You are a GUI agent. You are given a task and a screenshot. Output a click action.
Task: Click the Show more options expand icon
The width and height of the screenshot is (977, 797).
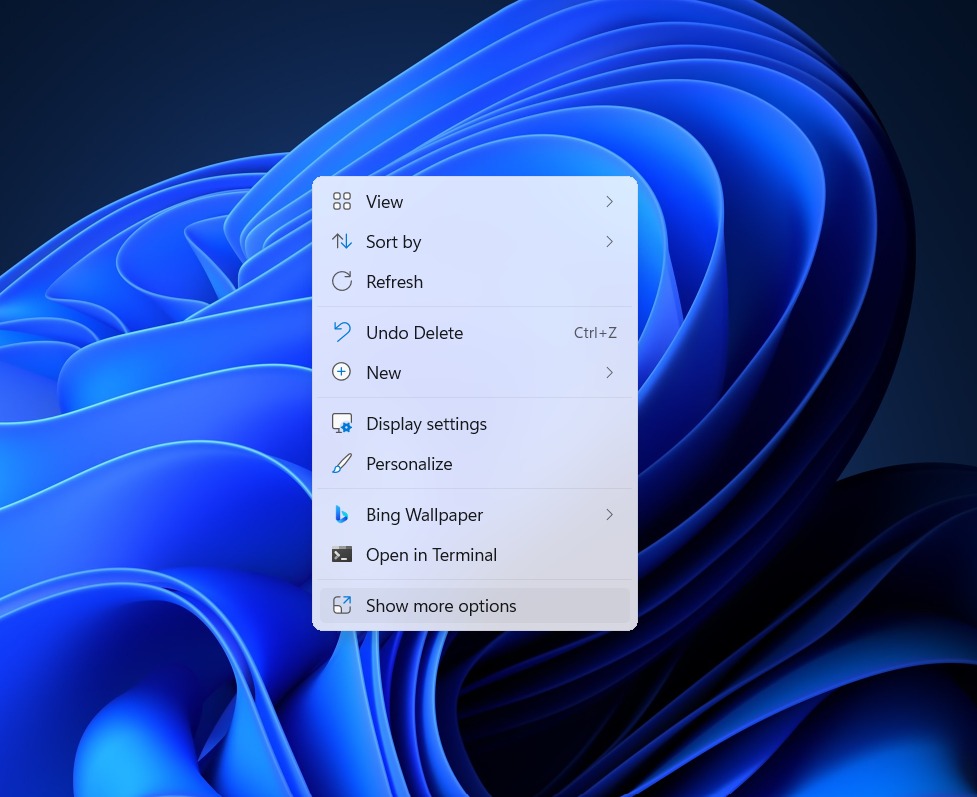(x=341, y=605)
